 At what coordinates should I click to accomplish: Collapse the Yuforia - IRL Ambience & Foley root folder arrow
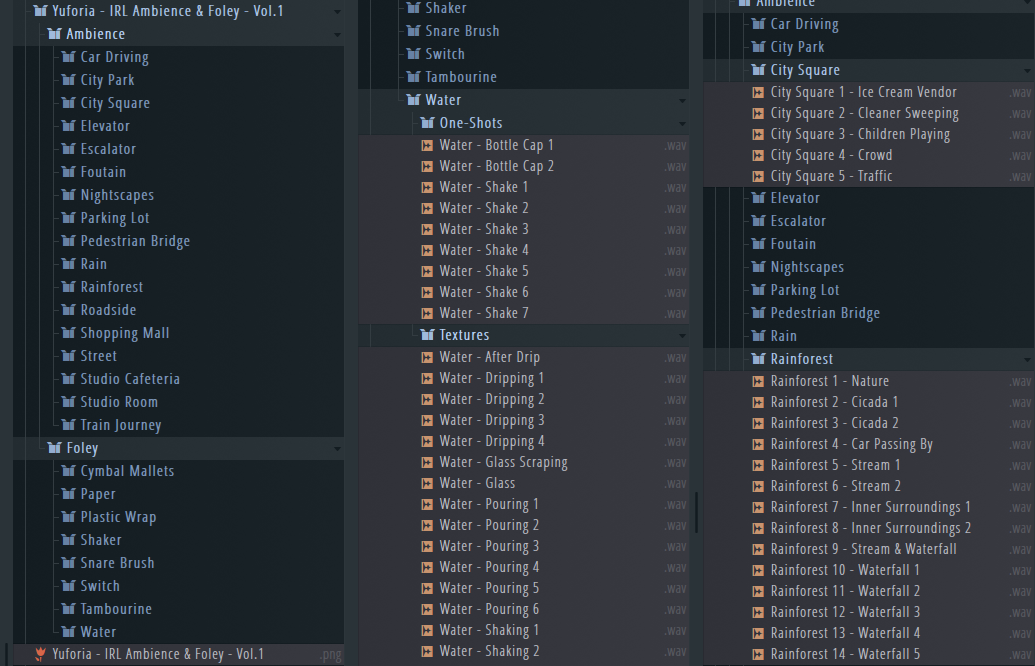[x=337, y=12]
